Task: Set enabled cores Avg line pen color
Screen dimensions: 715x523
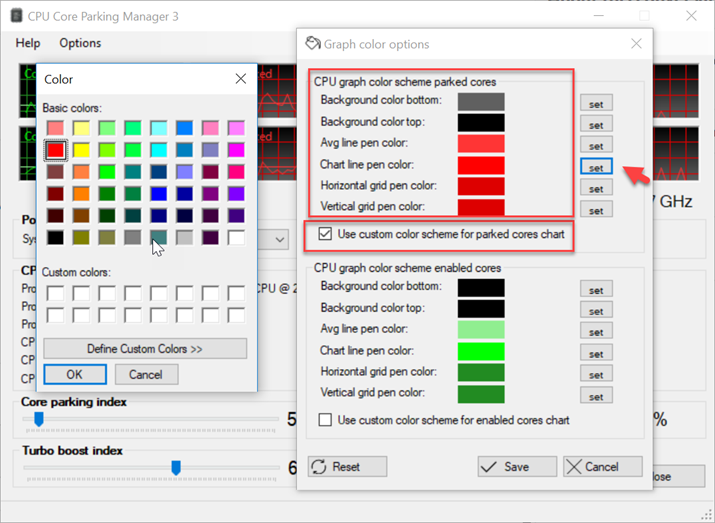Action: point(596,331)
